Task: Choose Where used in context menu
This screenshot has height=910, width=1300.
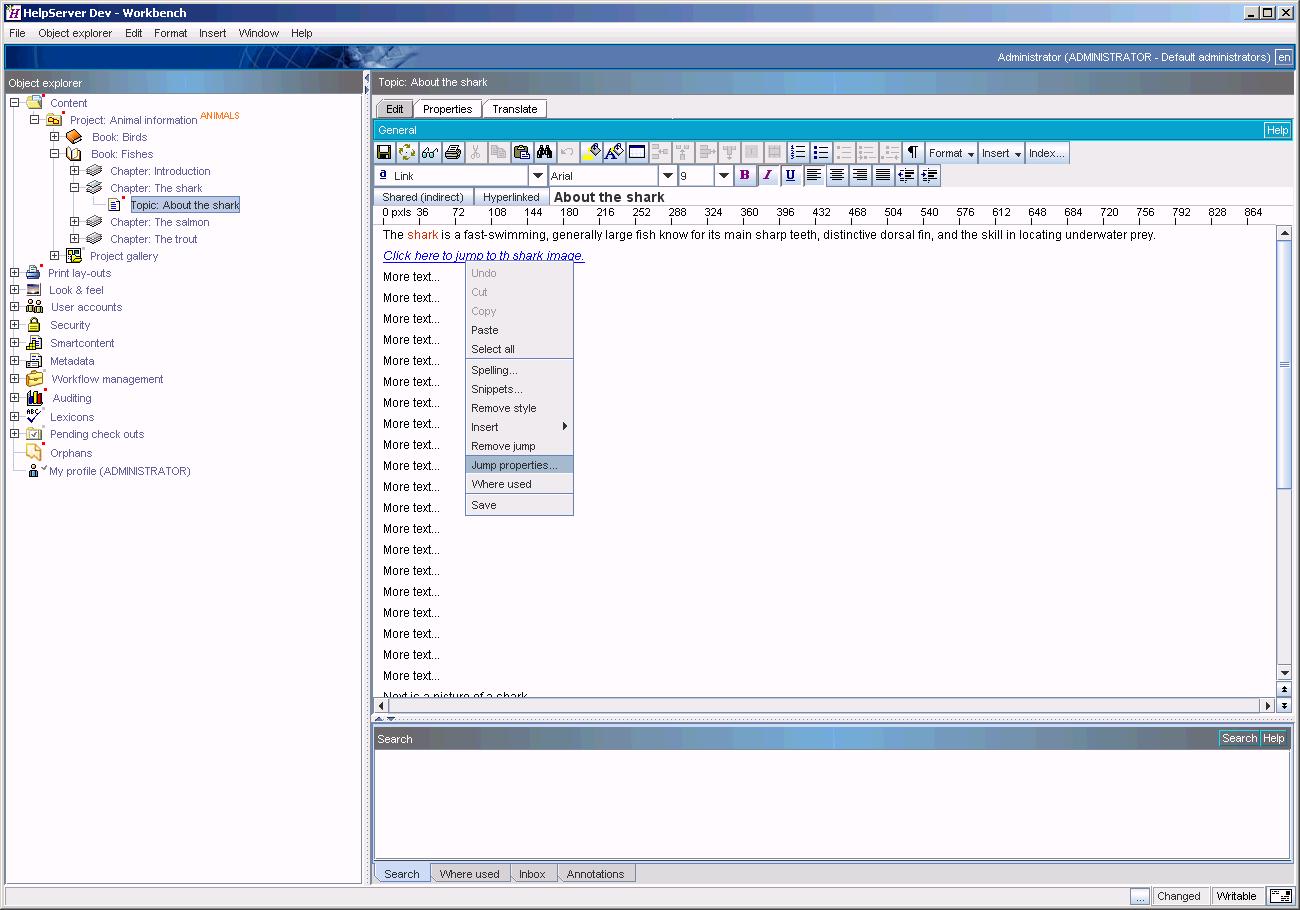Action: click(x=519, y=484)
